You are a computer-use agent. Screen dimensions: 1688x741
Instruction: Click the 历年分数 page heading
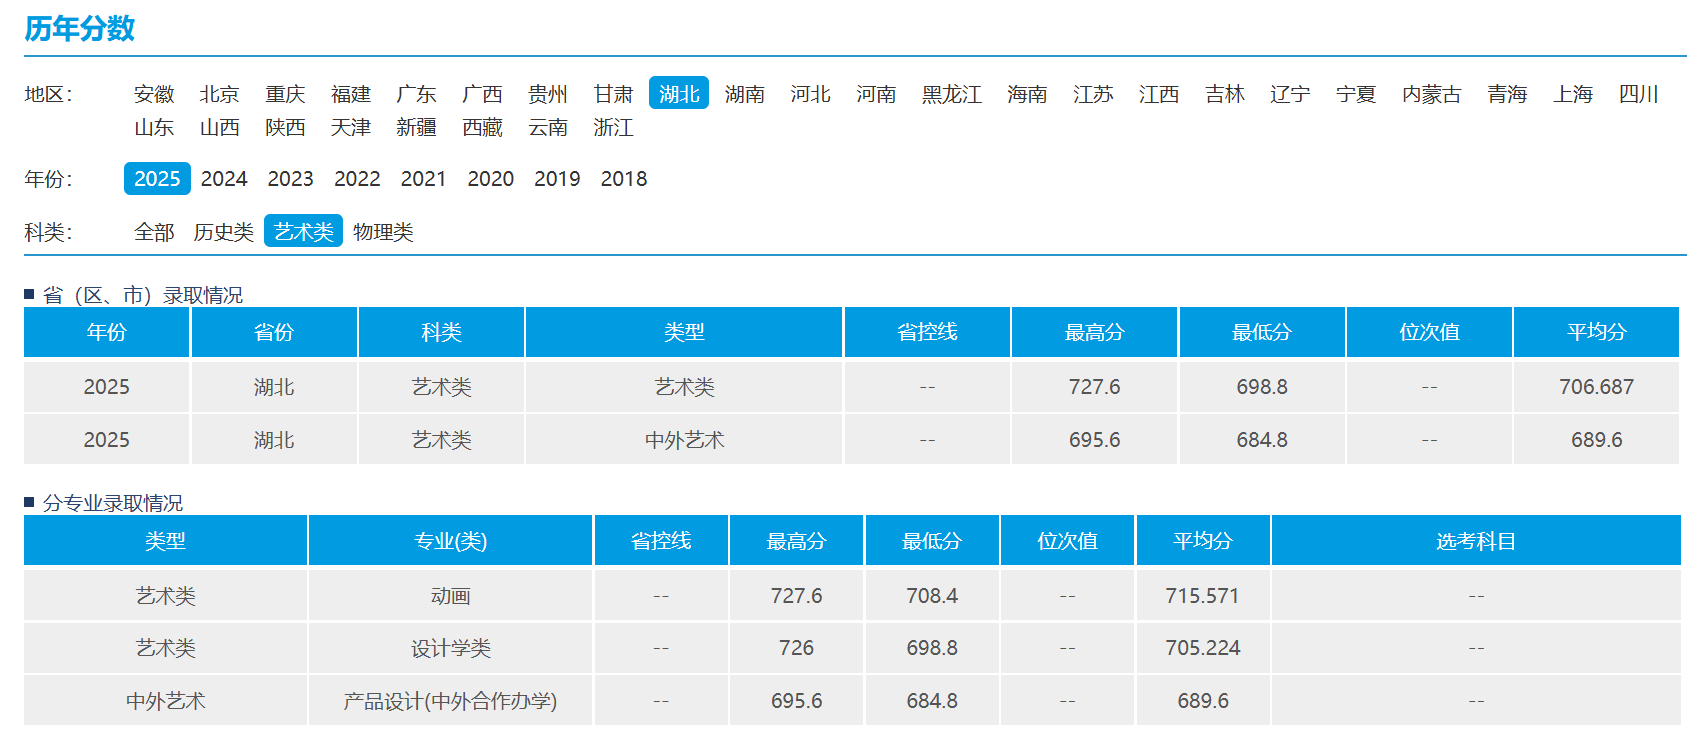(x=80, y=29)
